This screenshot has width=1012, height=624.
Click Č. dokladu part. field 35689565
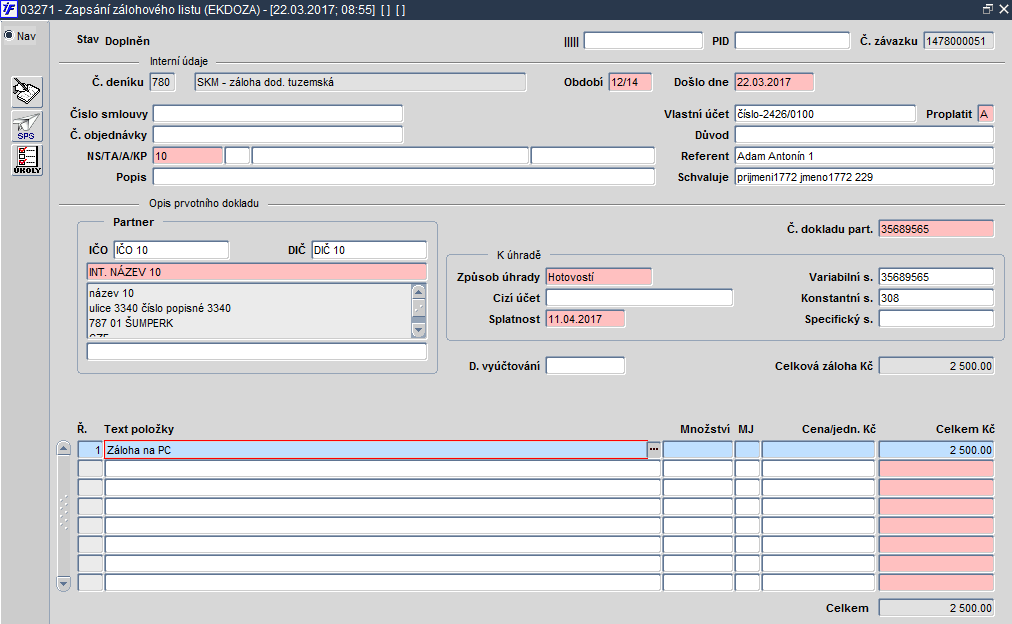(936, 228)
